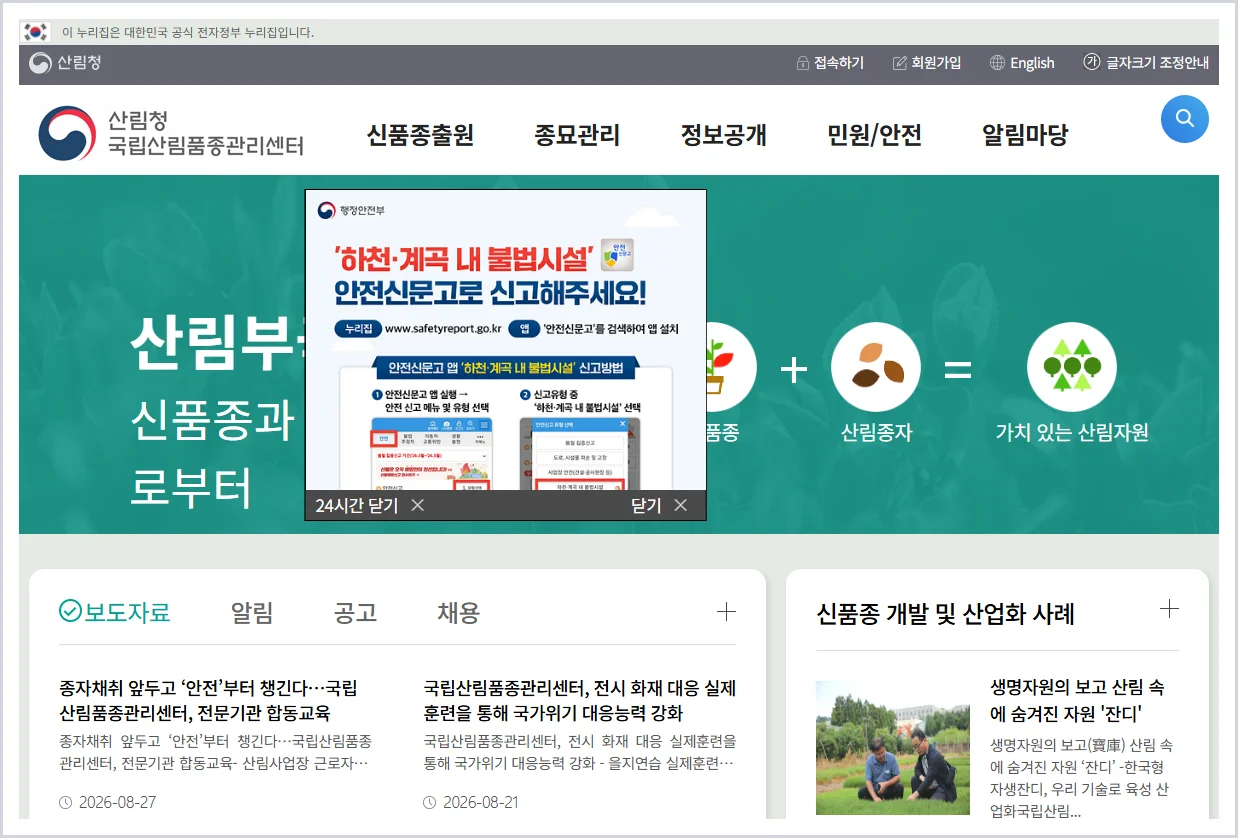Screen dimensions: 1238x838
Task: Click the globe icon beside English
Action: pyautogui.click(x=997, y=63)
